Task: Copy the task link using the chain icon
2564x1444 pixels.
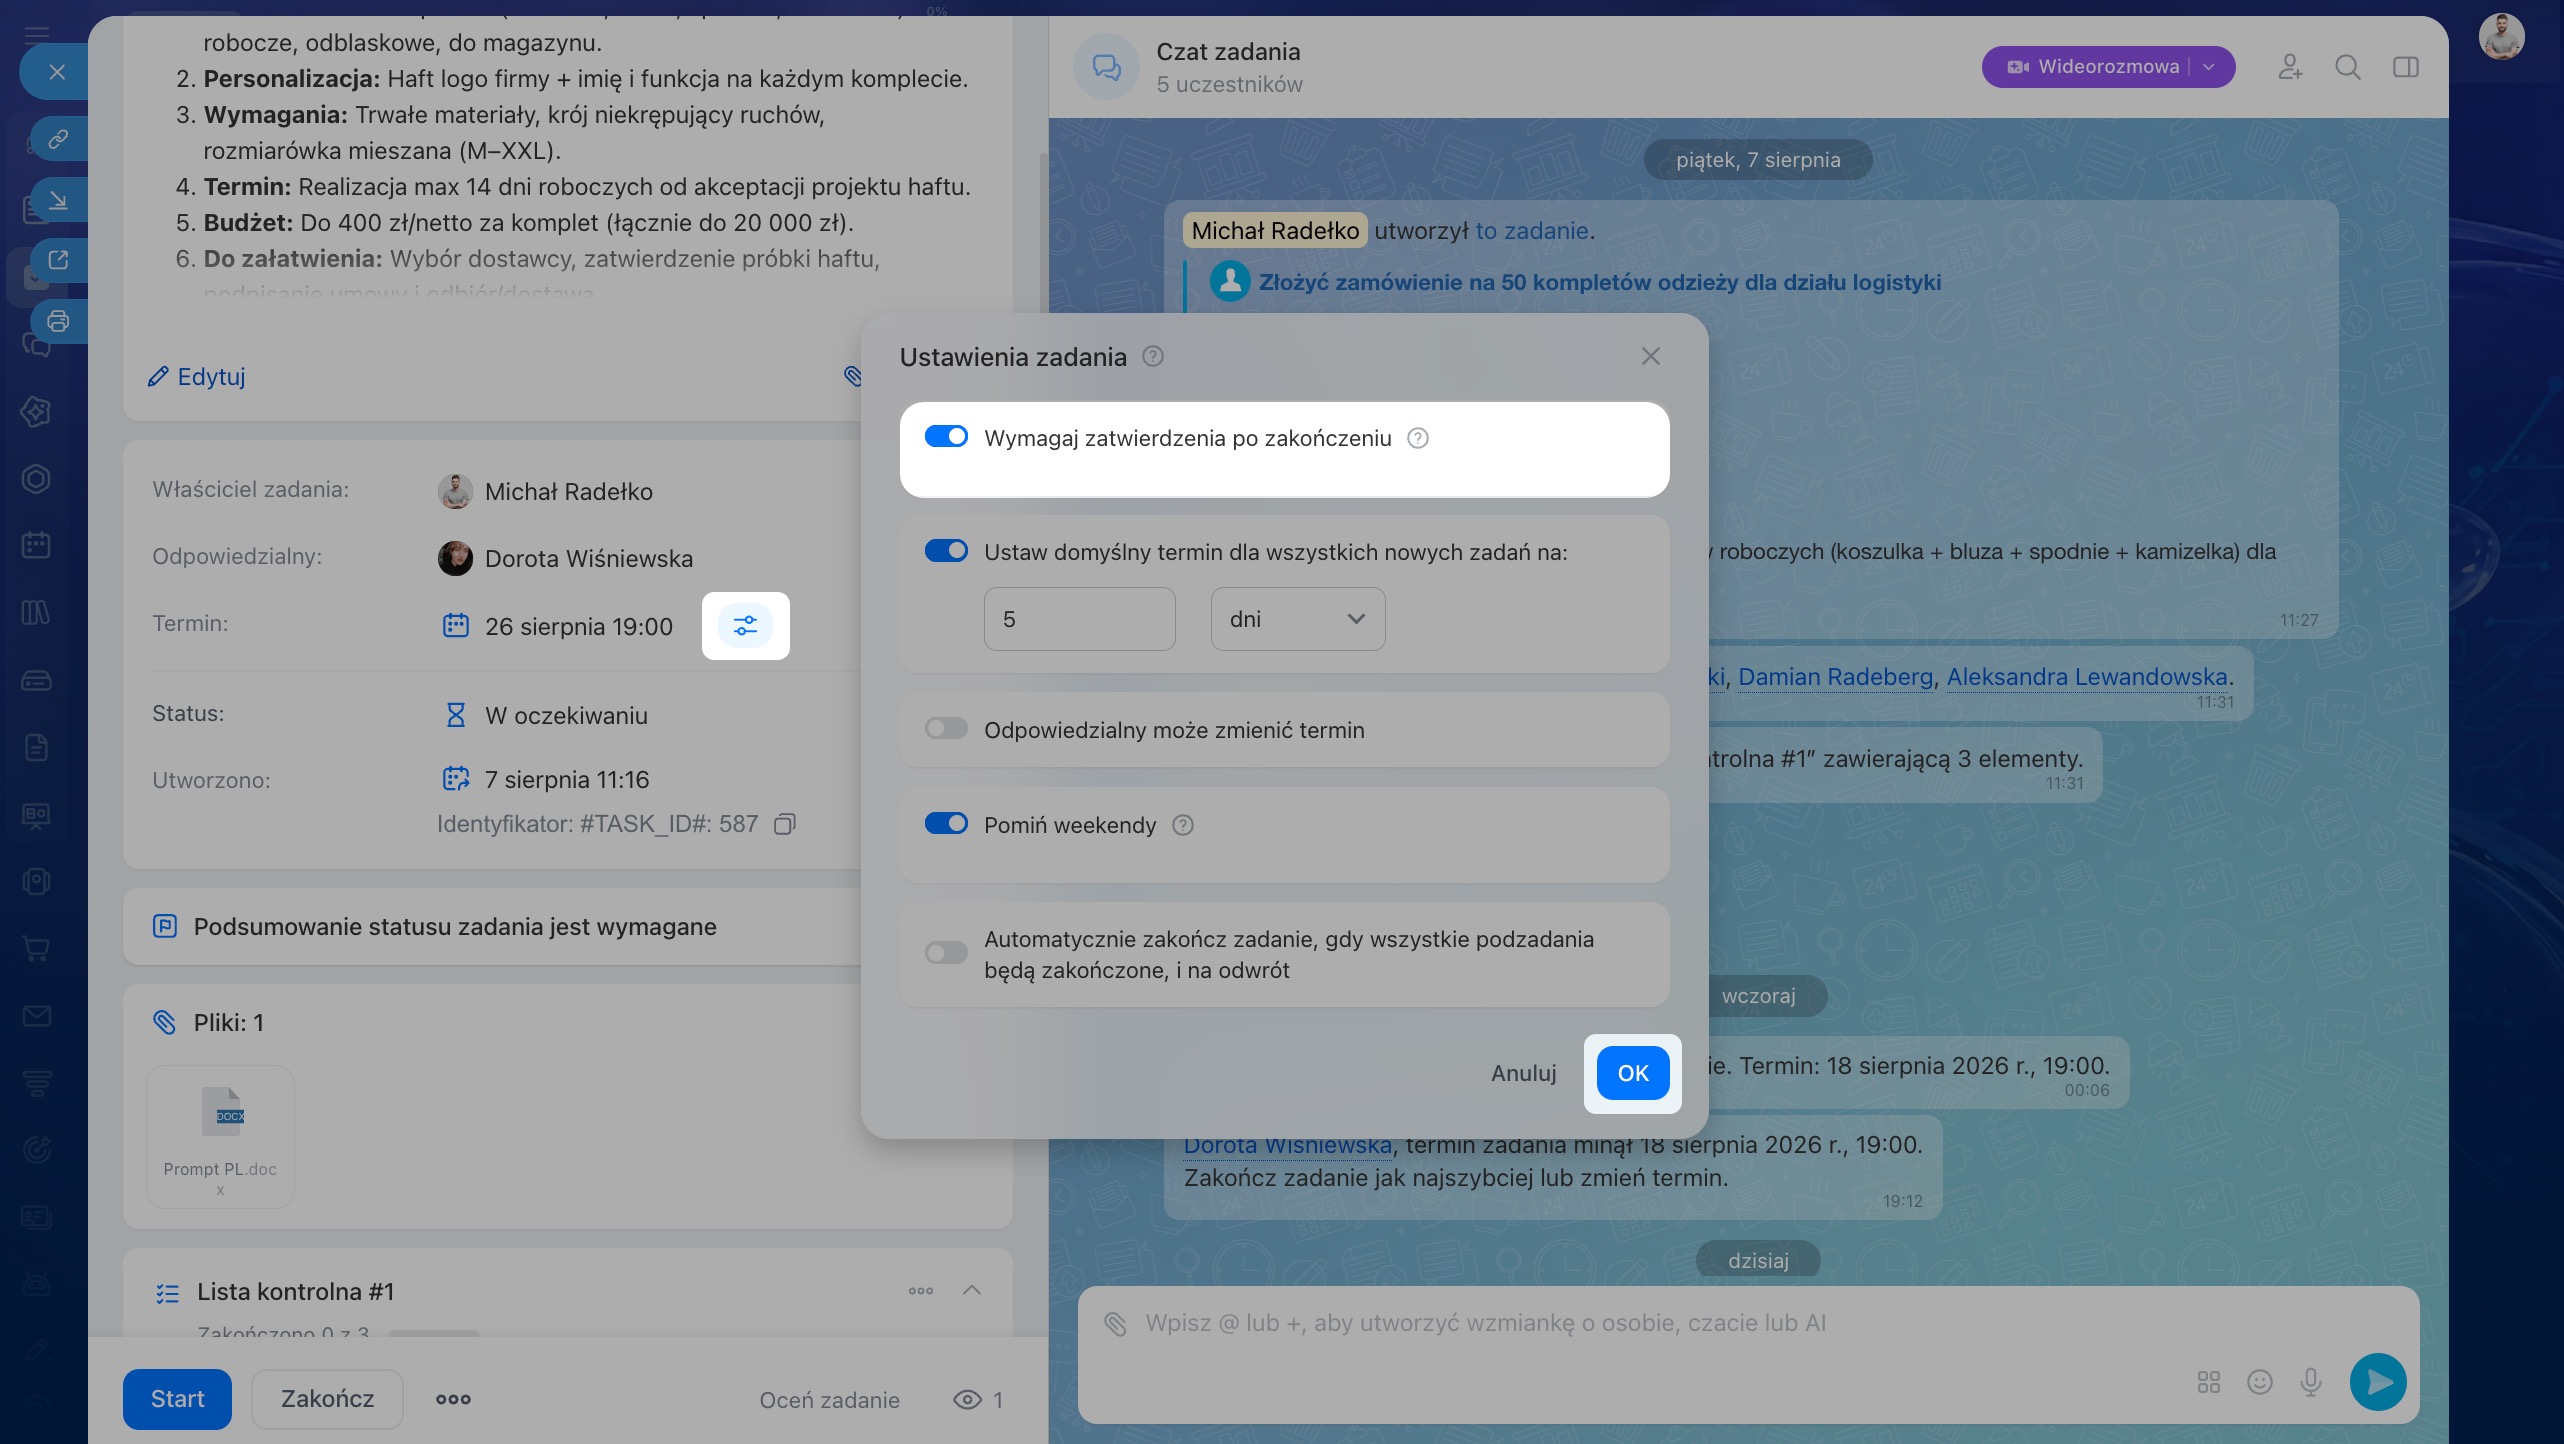Action: click(58, 139)
